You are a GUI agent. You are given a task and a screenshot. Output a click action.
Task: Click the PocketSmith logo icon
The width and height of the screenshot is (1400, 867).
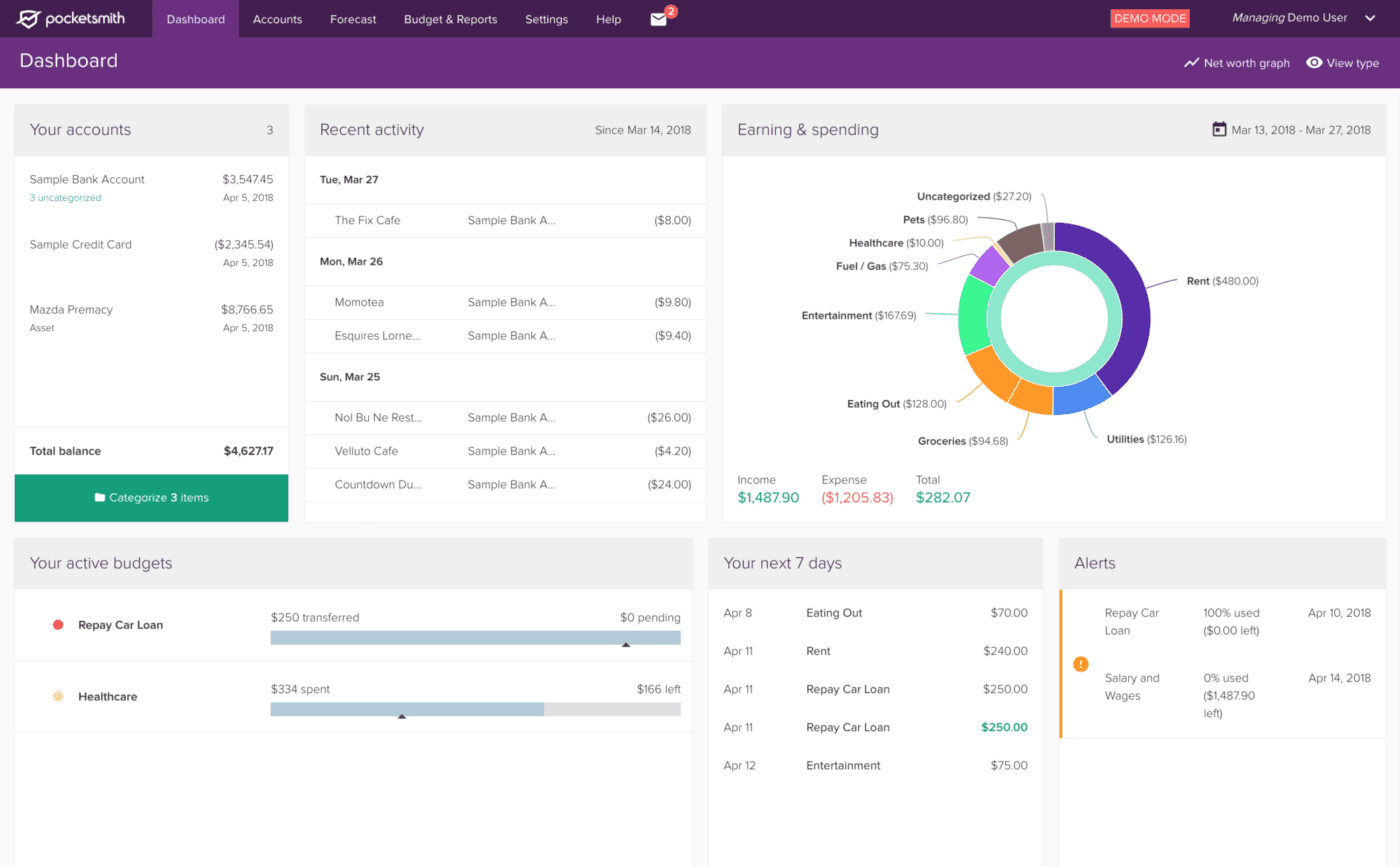coord(29,19)
